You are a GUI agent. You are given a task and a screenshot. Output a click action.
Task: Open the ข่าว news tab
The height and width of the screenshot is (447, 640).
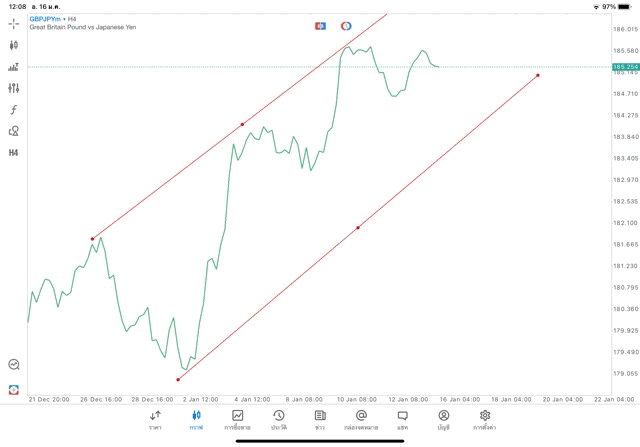(x=319, y=419)
